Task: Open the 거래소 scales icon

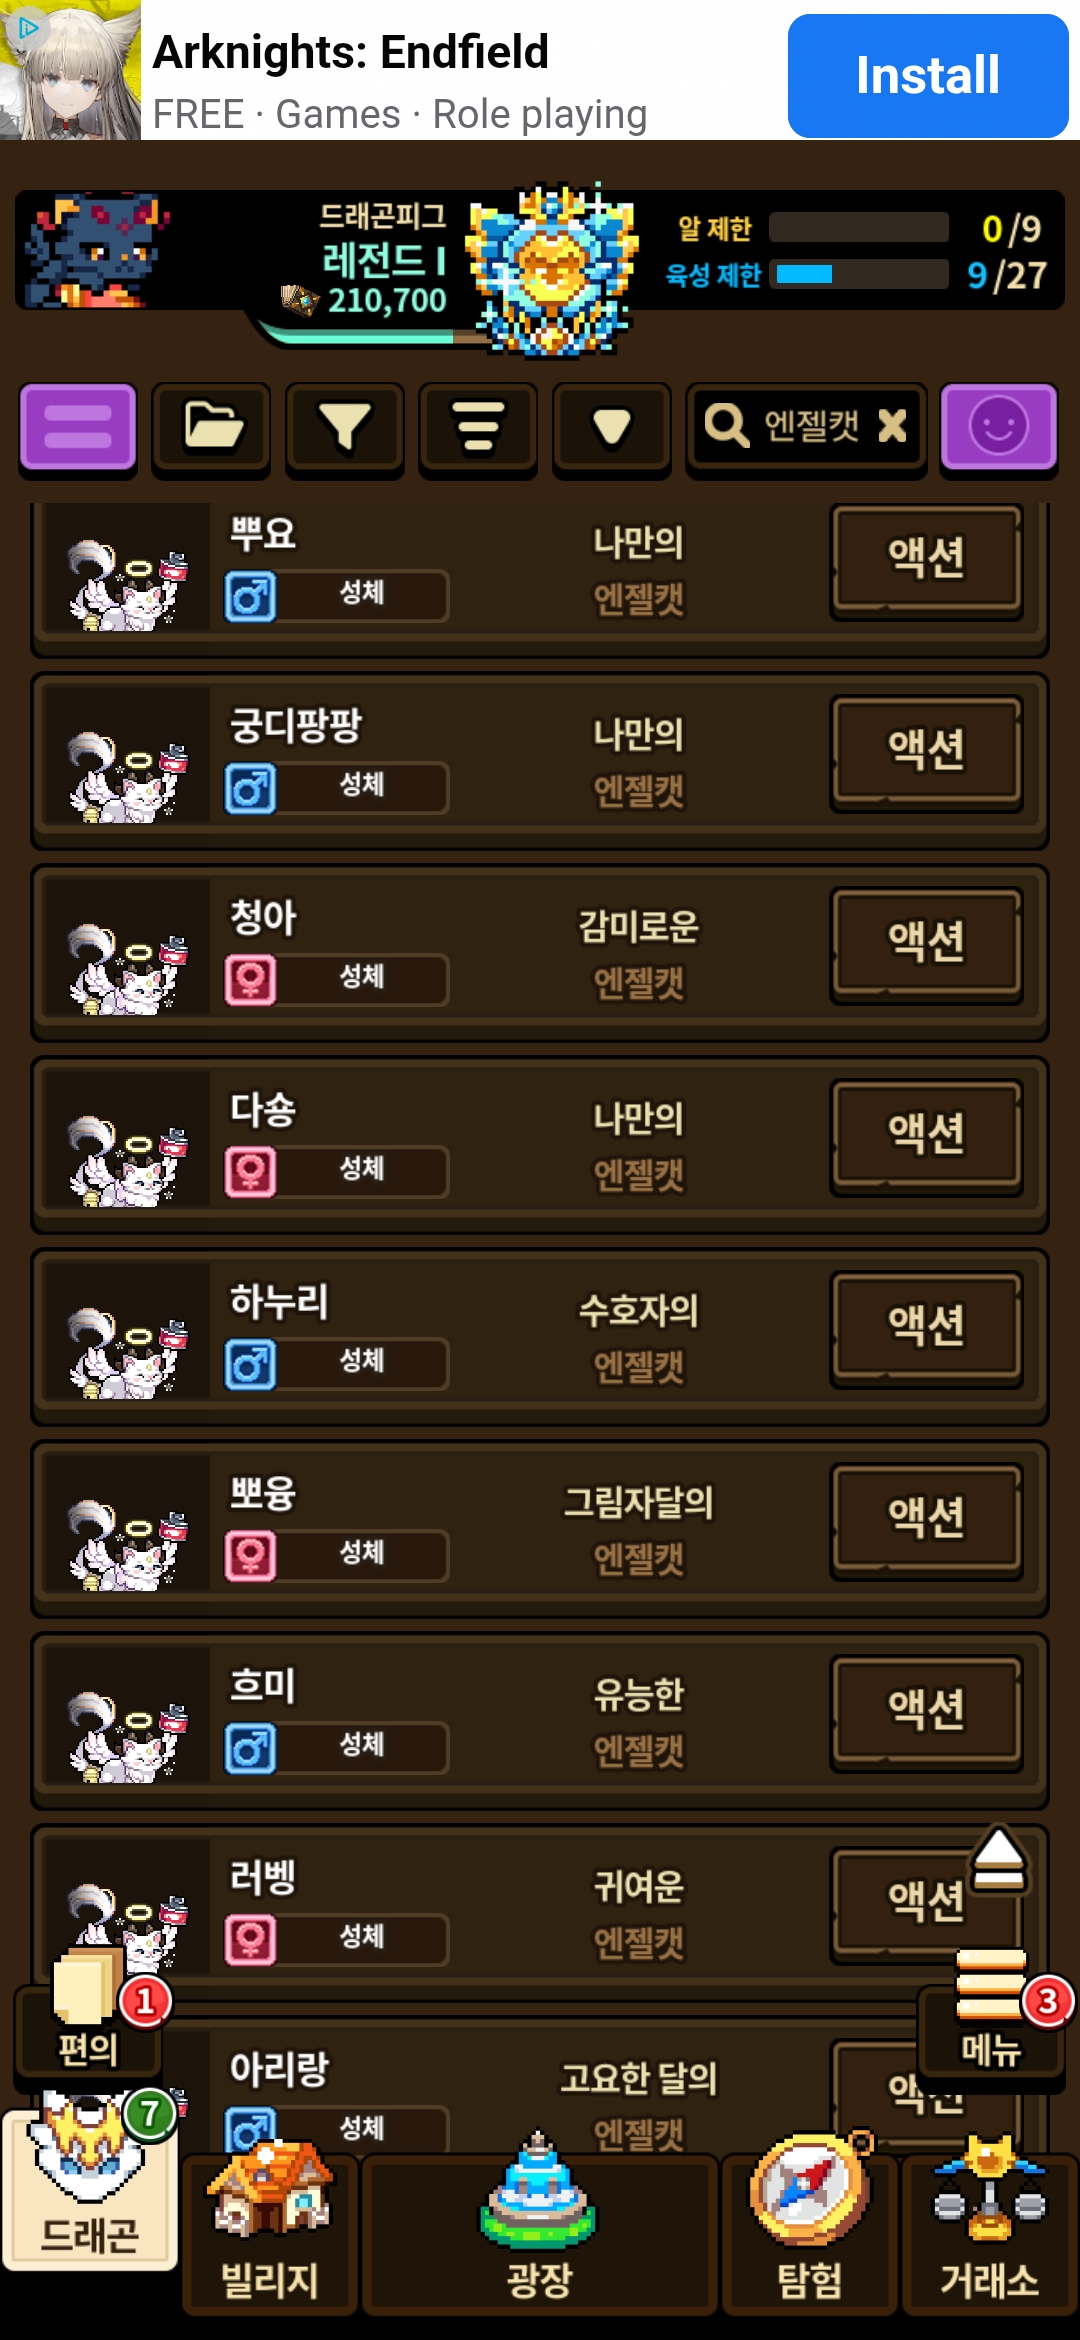Action: click(990, 2226)
